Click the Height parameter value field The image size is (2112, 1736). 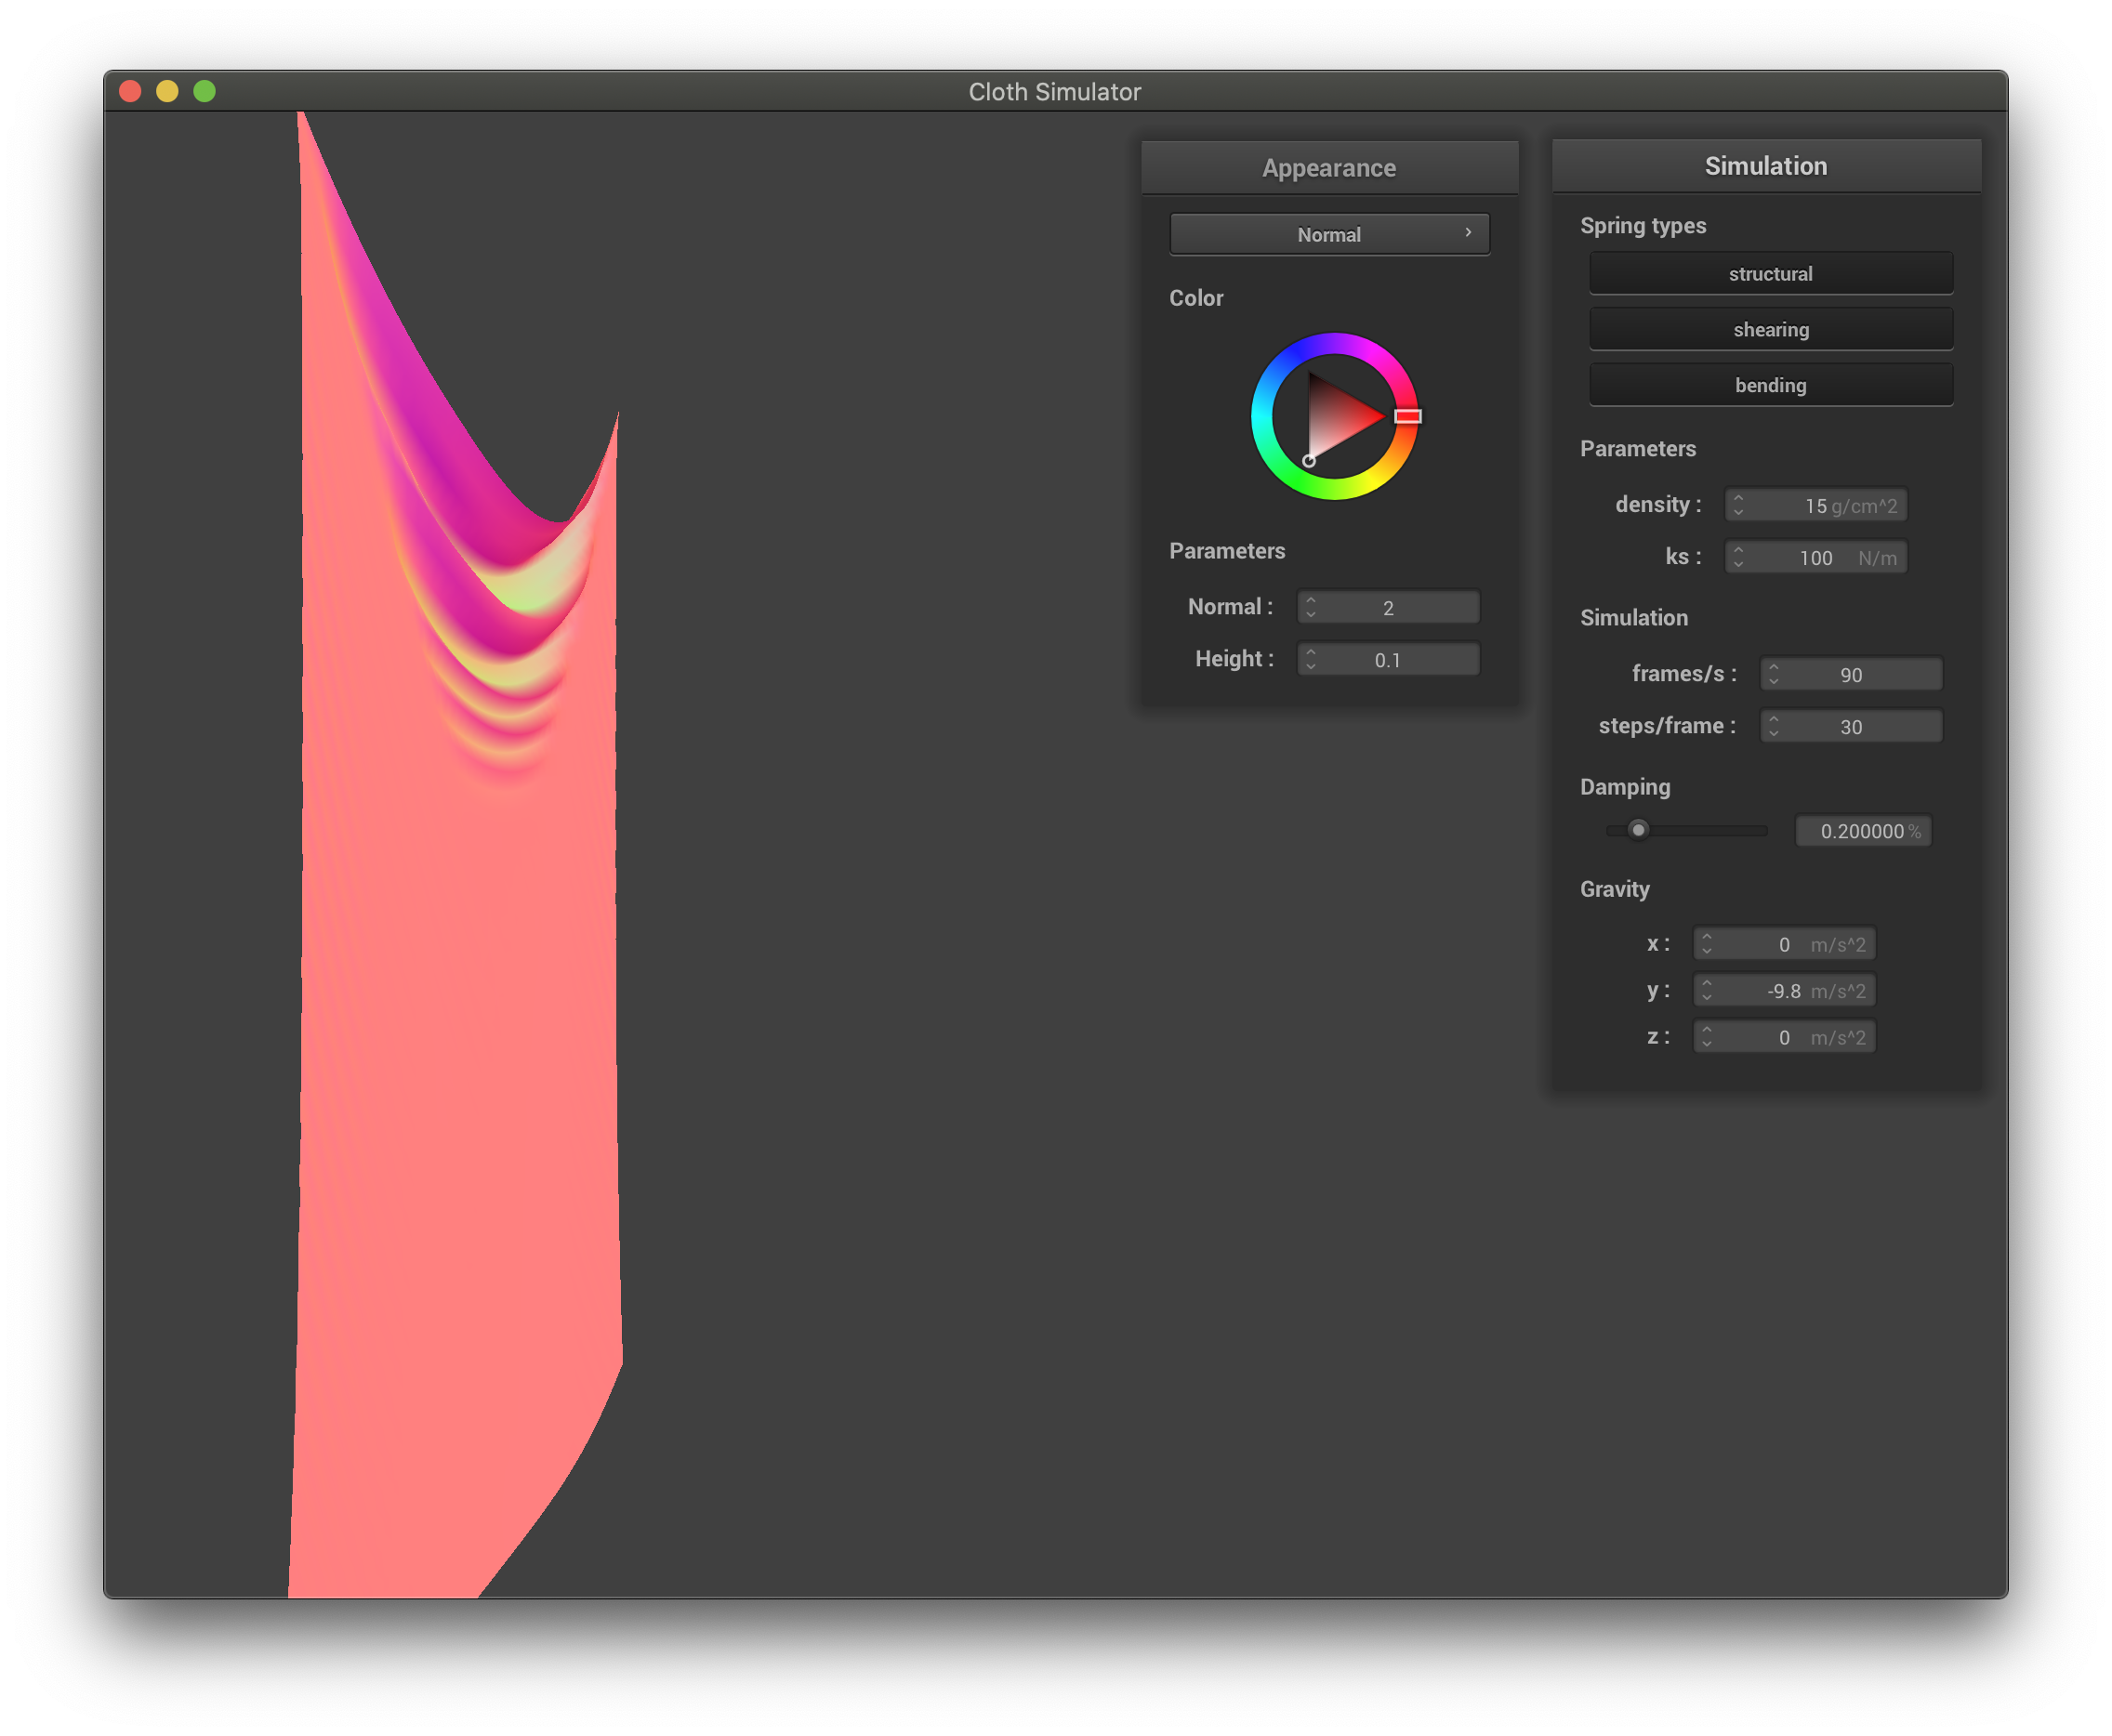click(1388, 659)
